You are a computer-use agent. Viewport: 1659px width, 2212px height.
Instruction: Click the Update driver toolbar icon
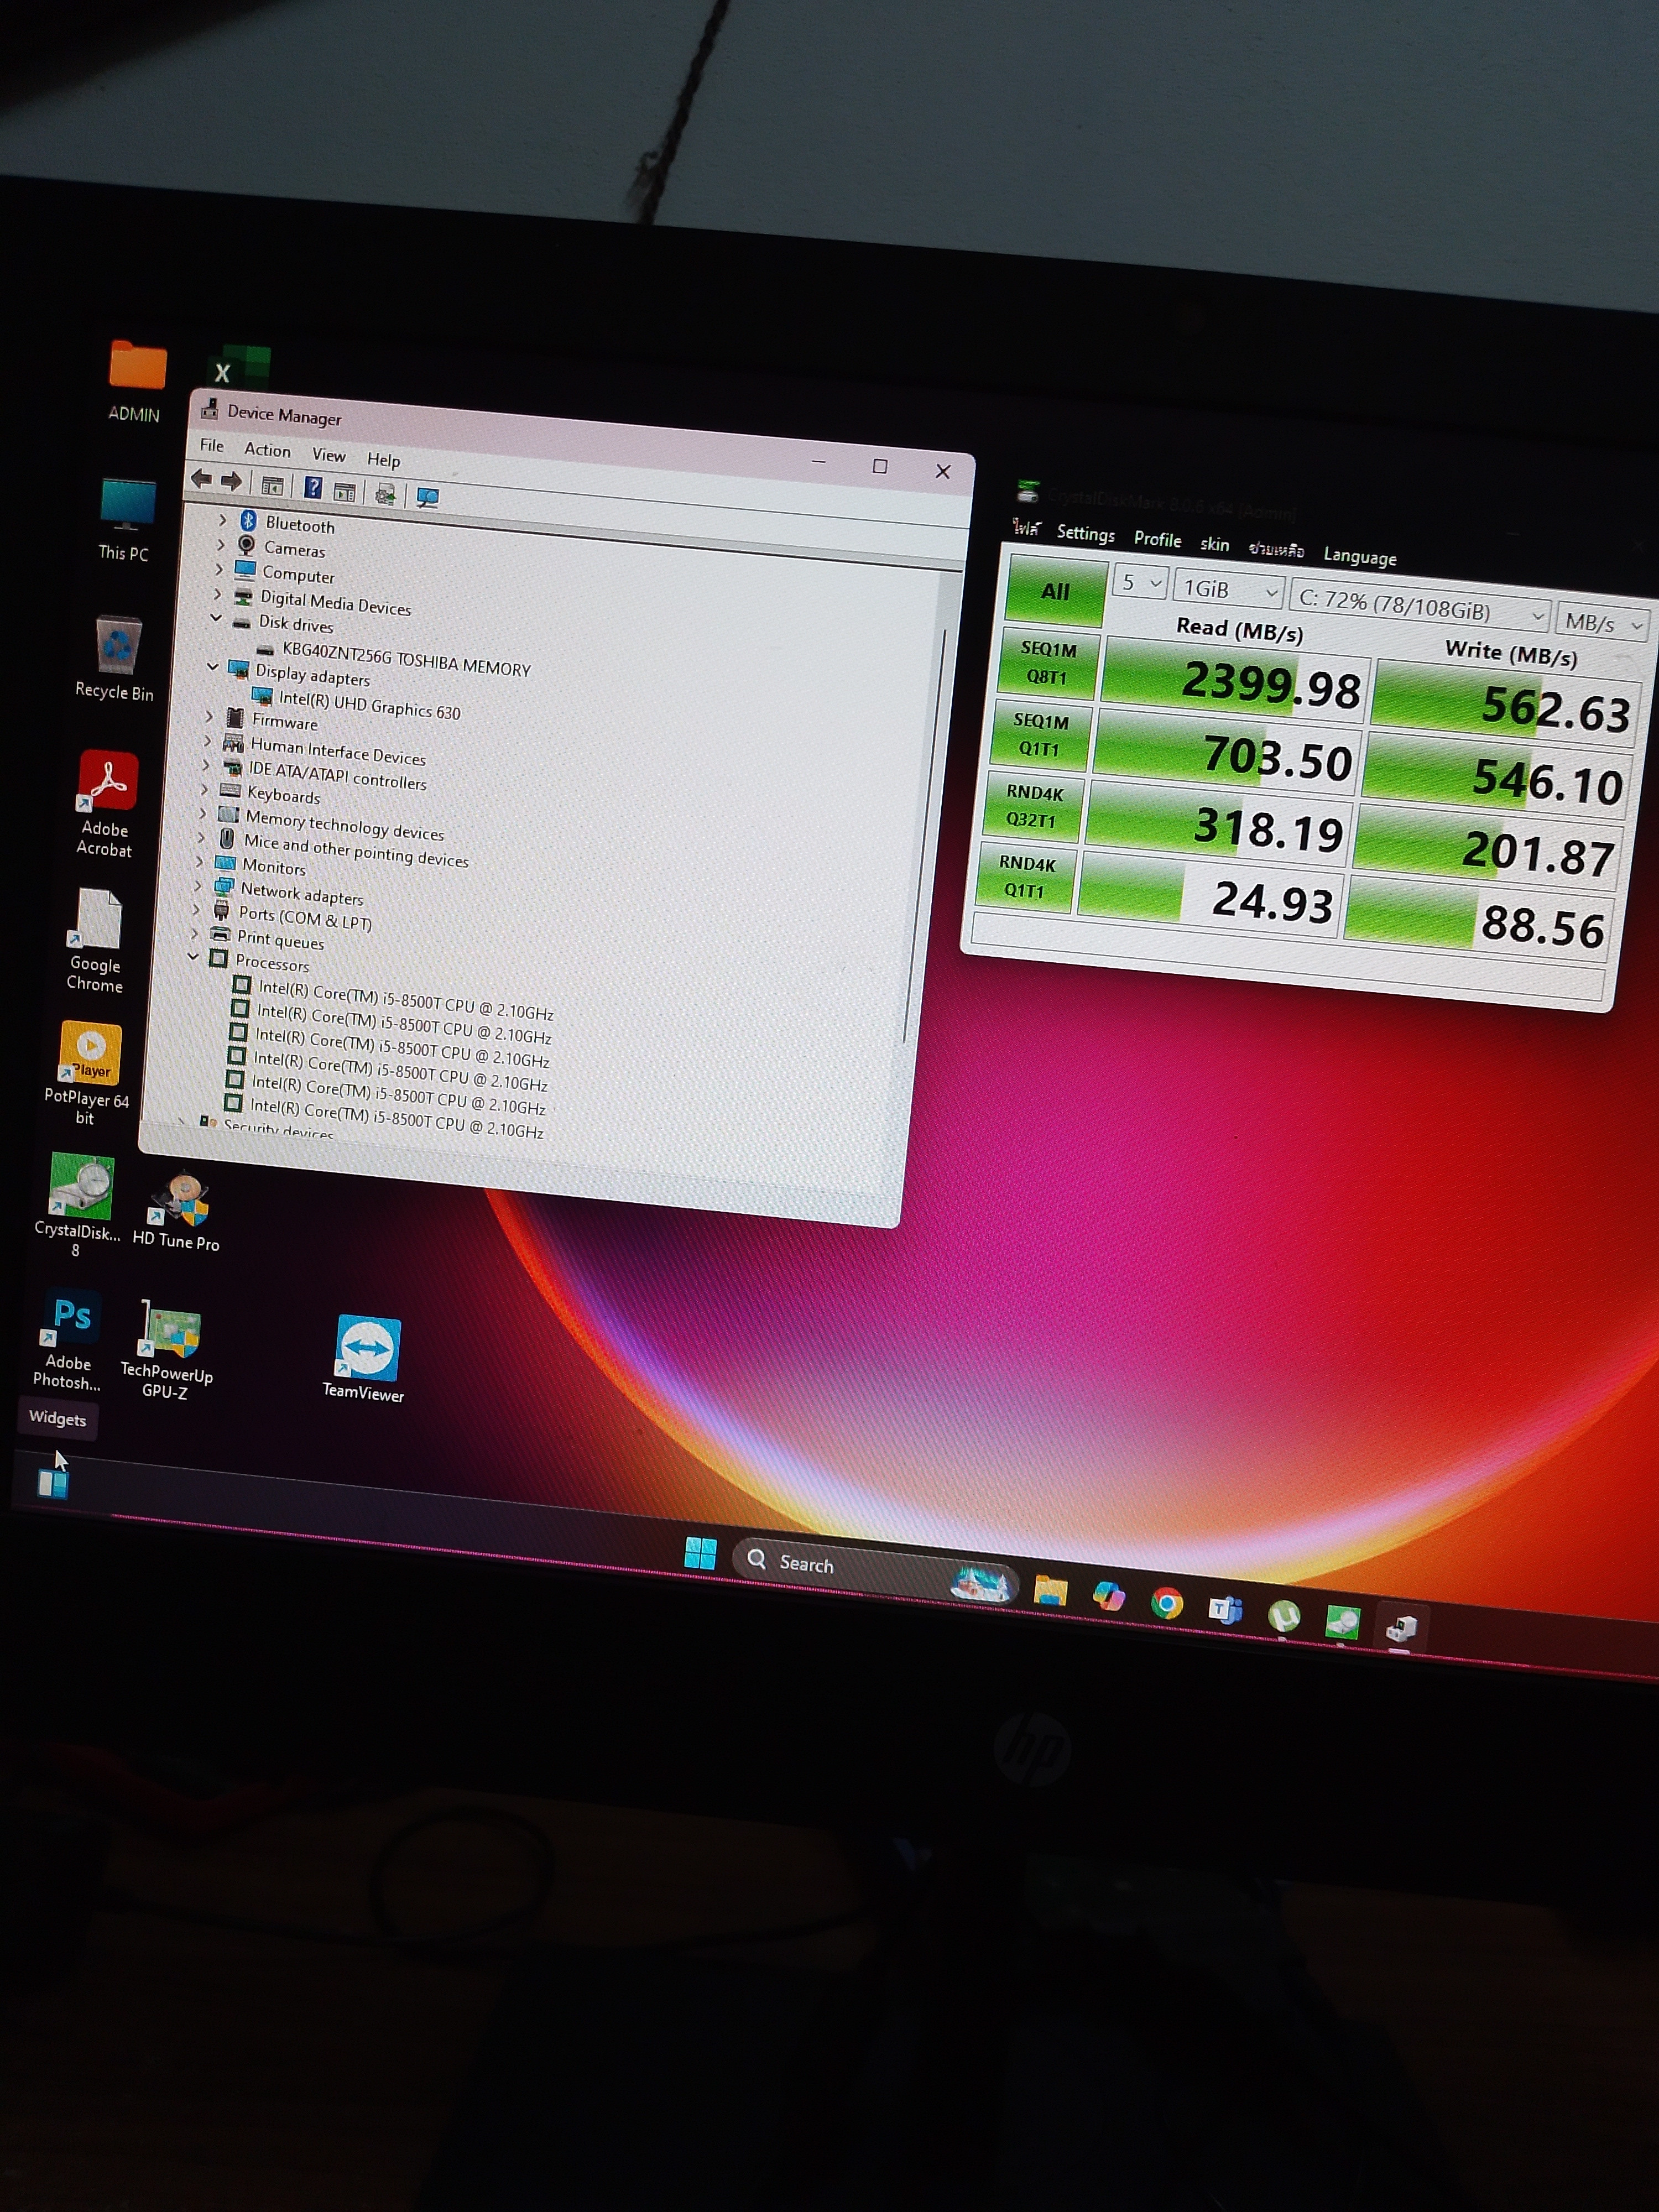pyautogui.click(x=385, y=494)
